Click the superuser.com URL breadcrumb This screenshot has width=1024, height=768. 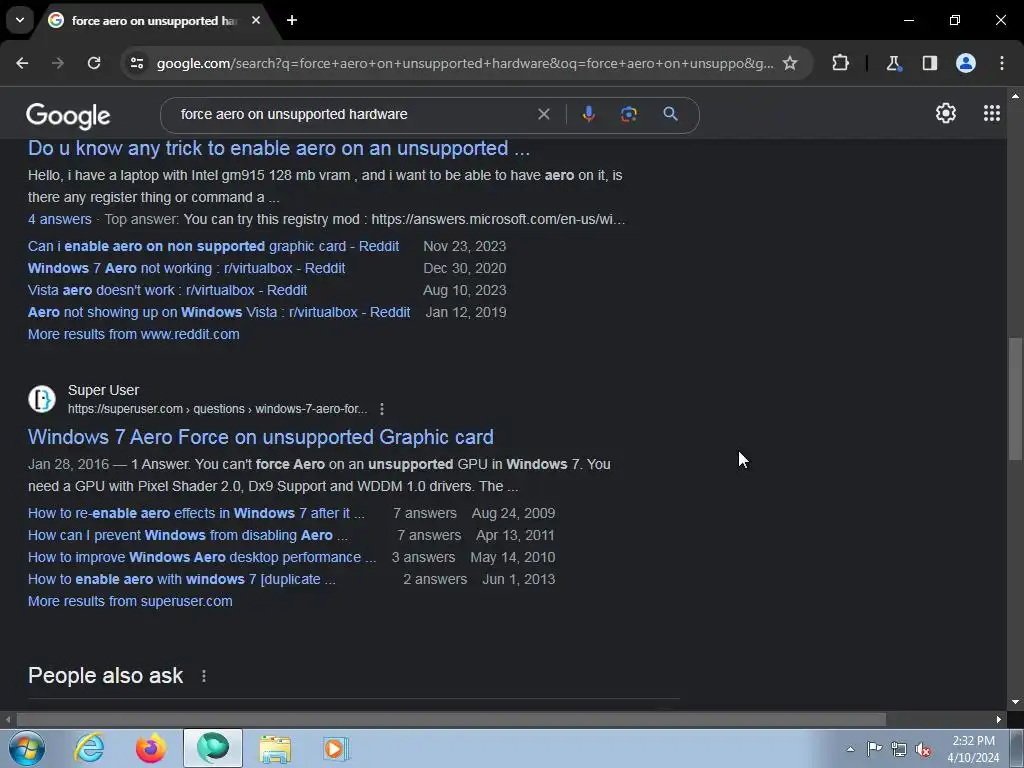click(x=217, y=409)
